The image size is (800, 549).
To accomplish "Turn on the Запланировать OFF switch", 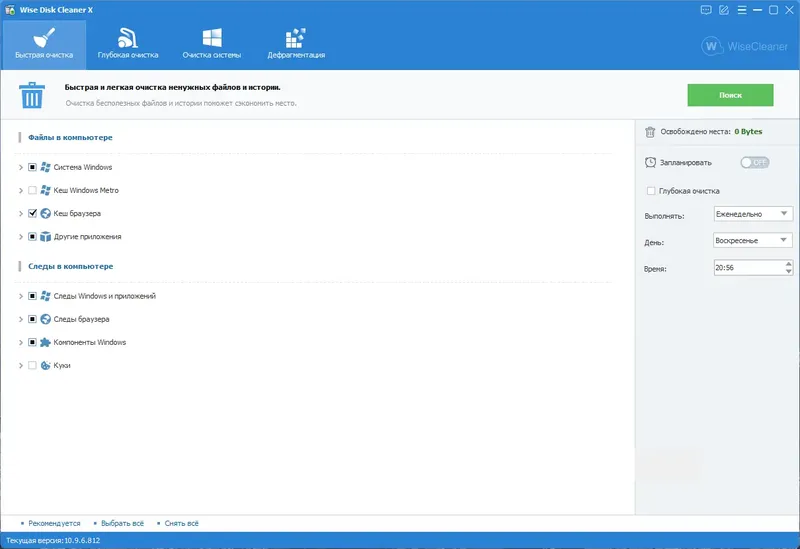I will coord(755,162).
